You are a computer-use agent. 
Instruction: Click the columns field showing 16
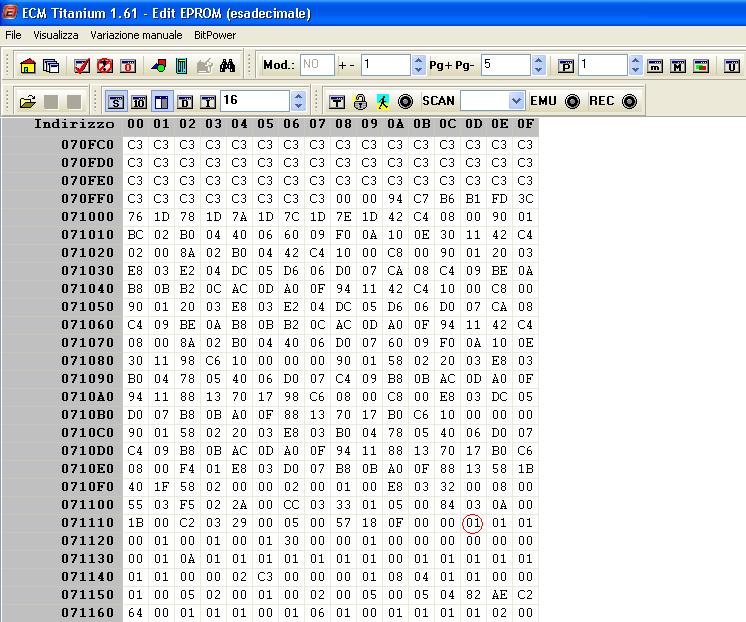[x=255, y=101]
